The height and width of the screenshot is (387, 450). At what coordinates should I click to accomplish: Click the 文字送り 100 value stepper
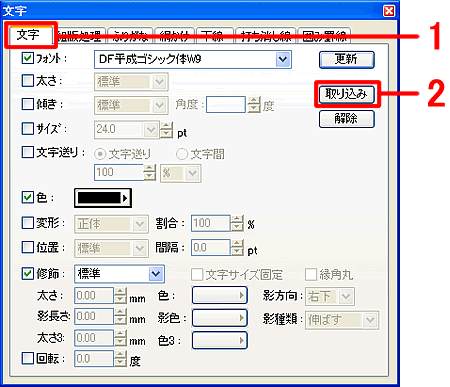149,172
